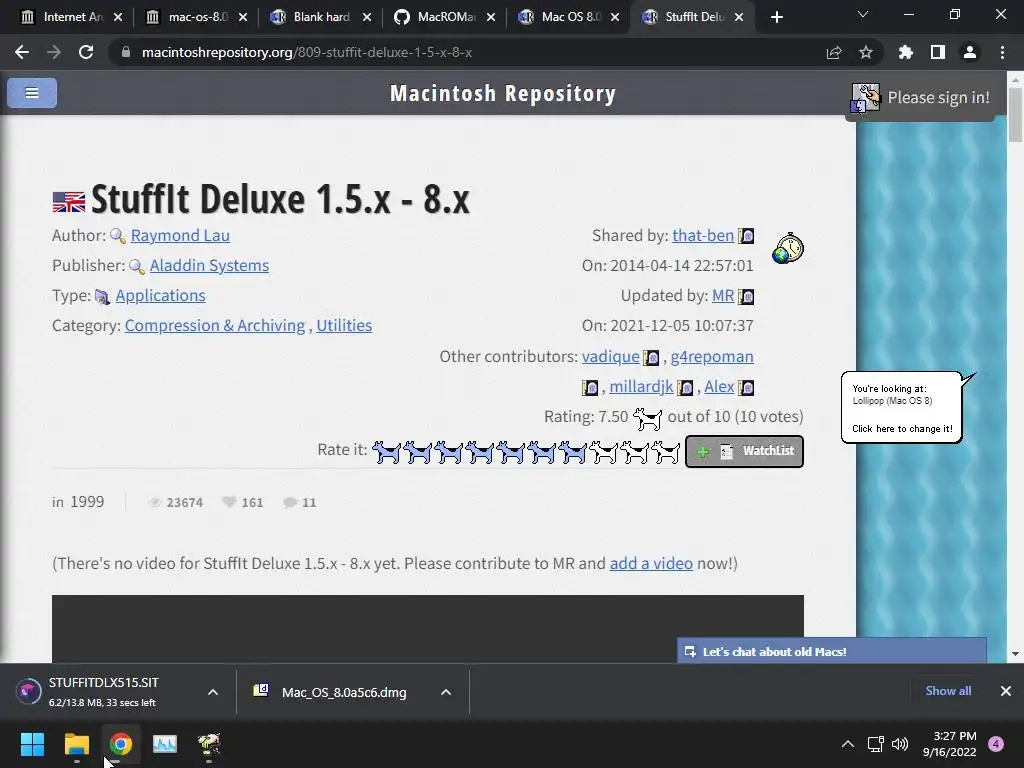Image resolution: width=1024 pixels, height=768 pixels.
Task: Open a new browser tab
Action: [776, 17]
